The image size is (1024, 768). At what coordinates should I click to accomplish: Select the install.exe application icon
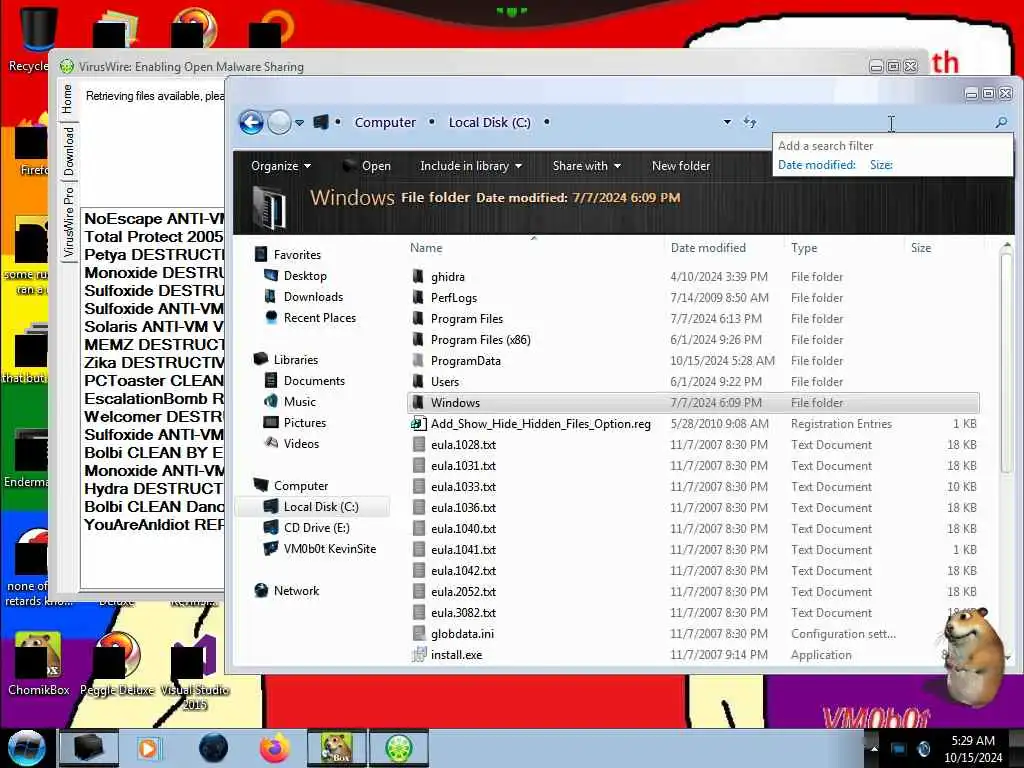pos(419,654)
